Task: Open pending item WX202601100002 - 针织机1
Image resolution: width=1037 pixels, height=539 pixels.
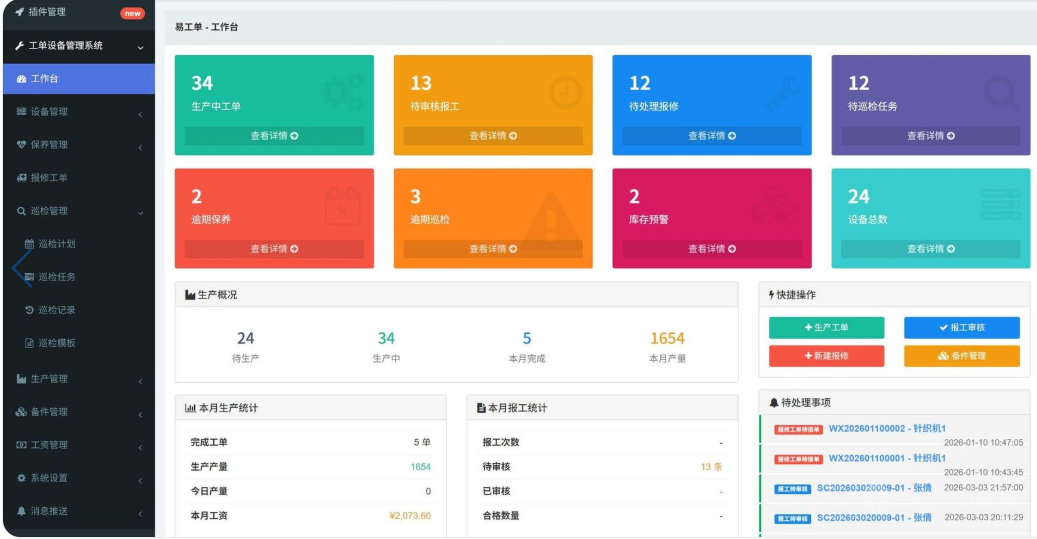Action: pos(887,429)
